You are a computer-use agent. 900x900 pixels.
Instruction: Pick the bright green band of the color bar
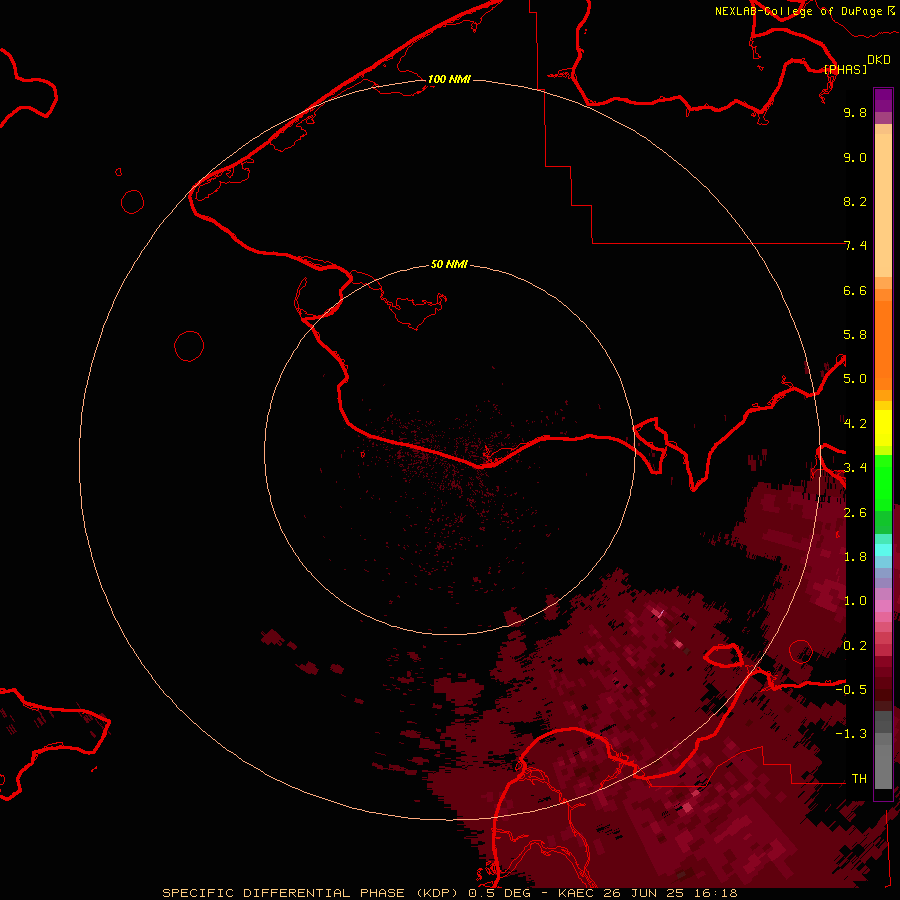[x=883, y=483]
